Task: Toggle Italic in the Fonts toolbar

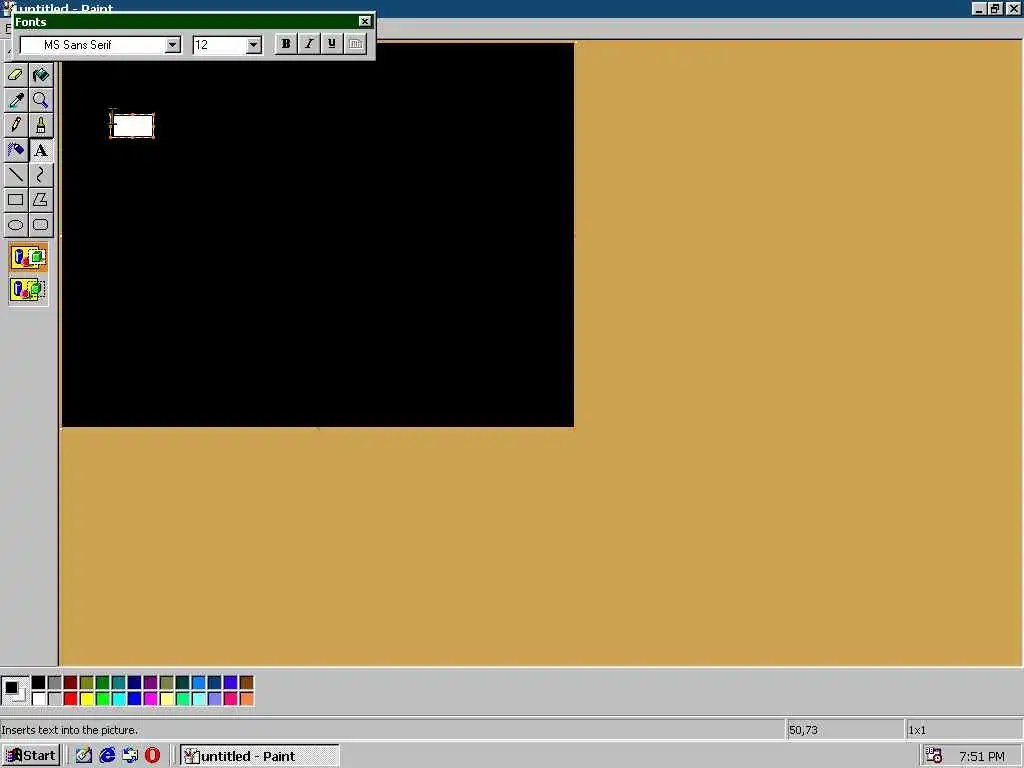Action: tap(309, 44)
